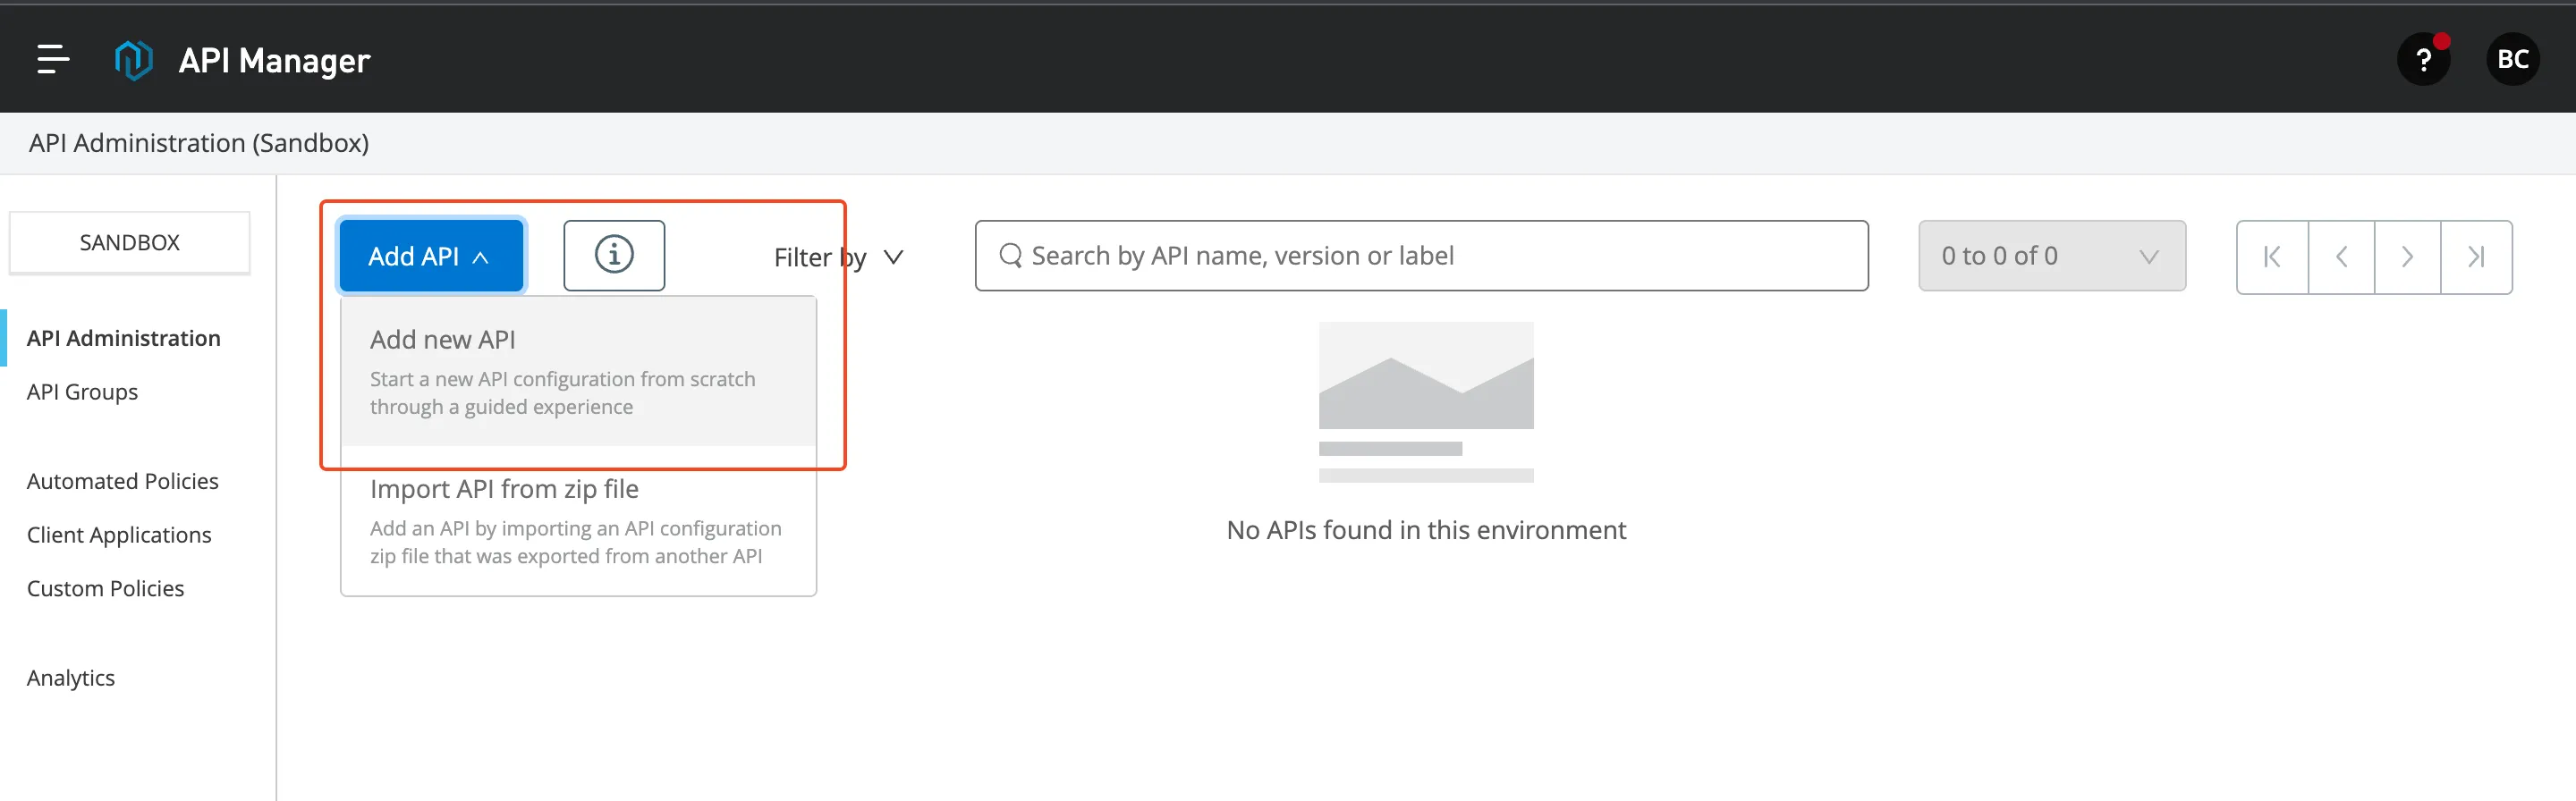Image resolution: width=2576 pixels, height=801 pixels.
Task: Expand the Filter by dropdown
Action: tap(838, 258)
